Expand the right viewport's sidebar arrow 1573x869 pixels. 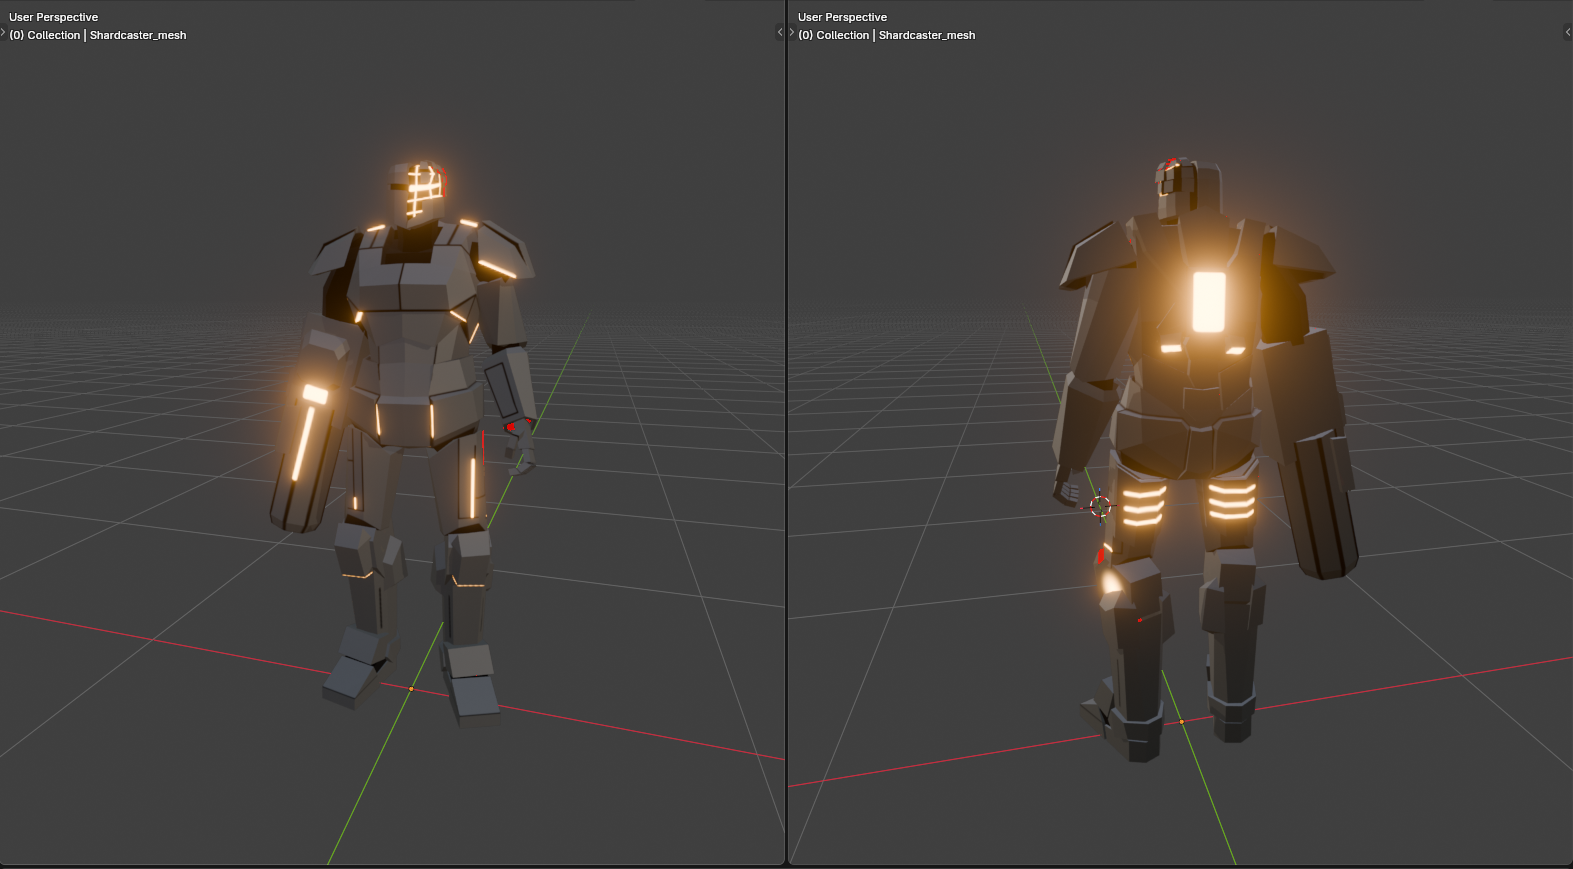tap(1568, 33)
